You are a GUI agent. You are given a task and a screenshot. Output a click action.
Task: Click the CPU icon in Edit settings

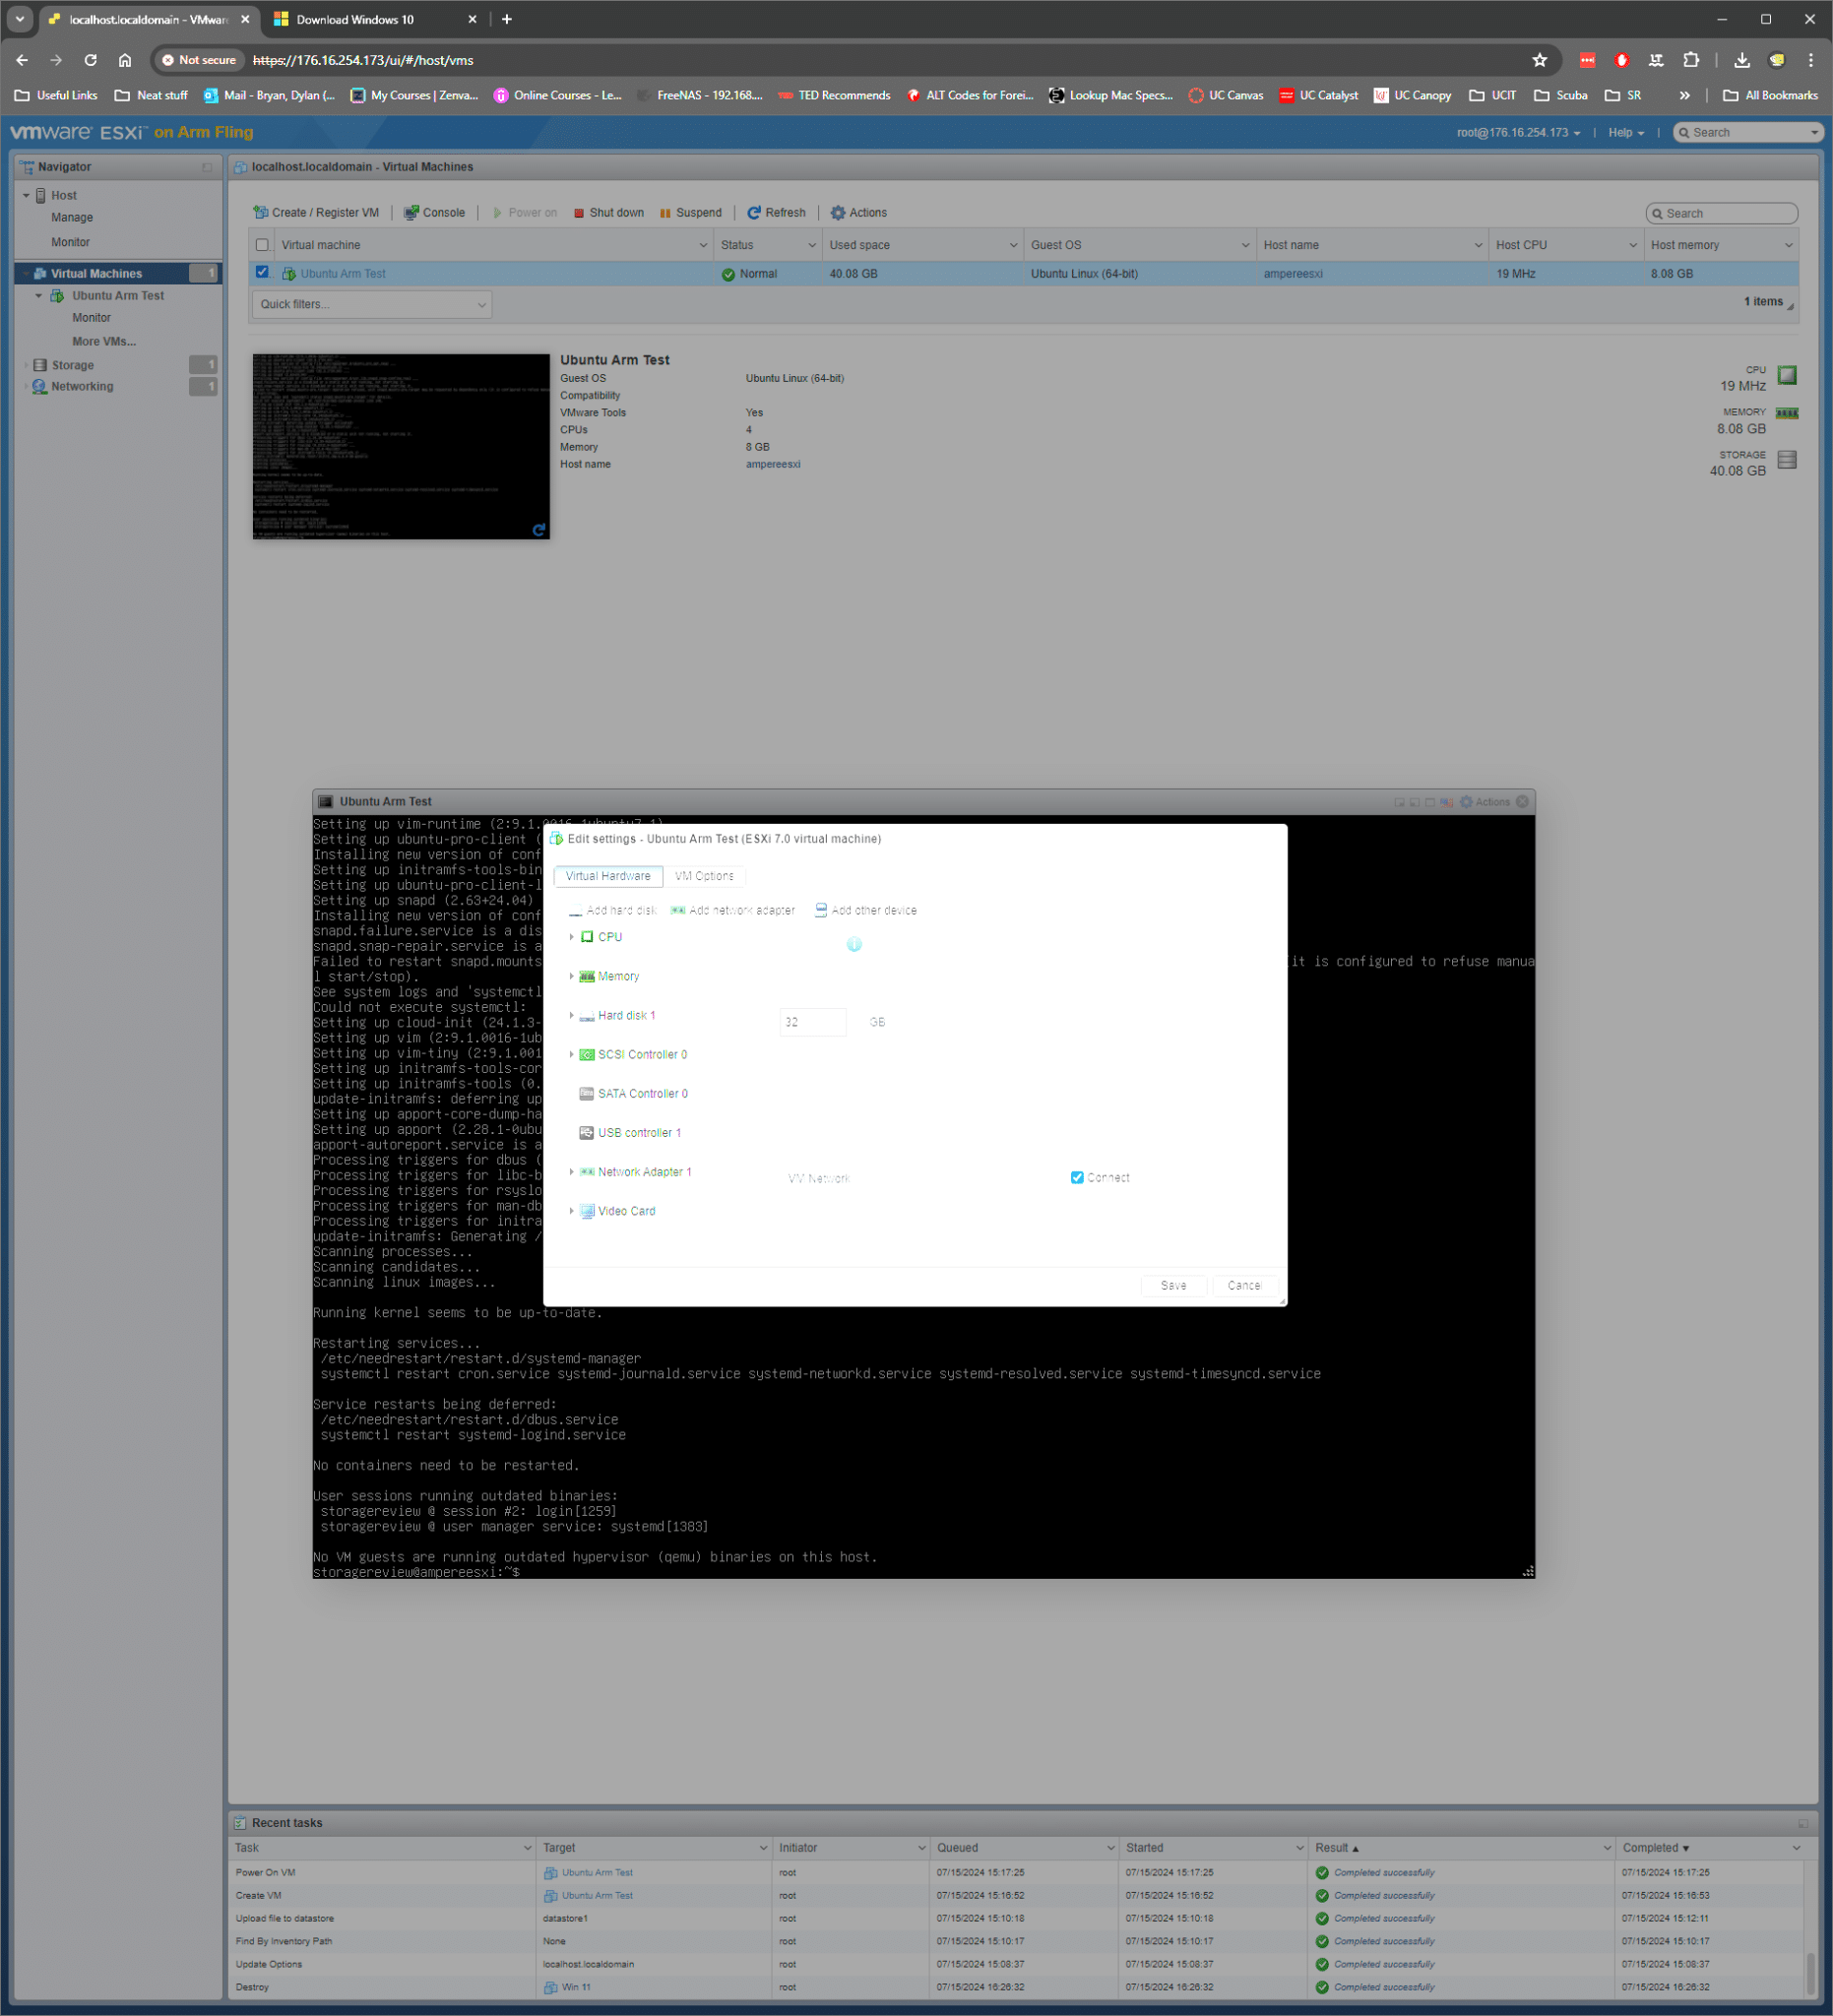coord(587,937)
